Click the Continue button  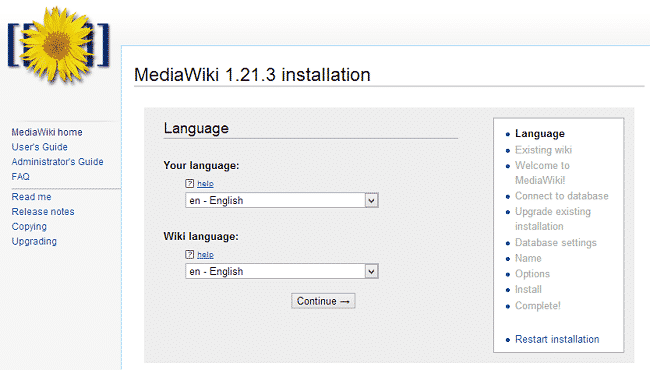(323, 301)
